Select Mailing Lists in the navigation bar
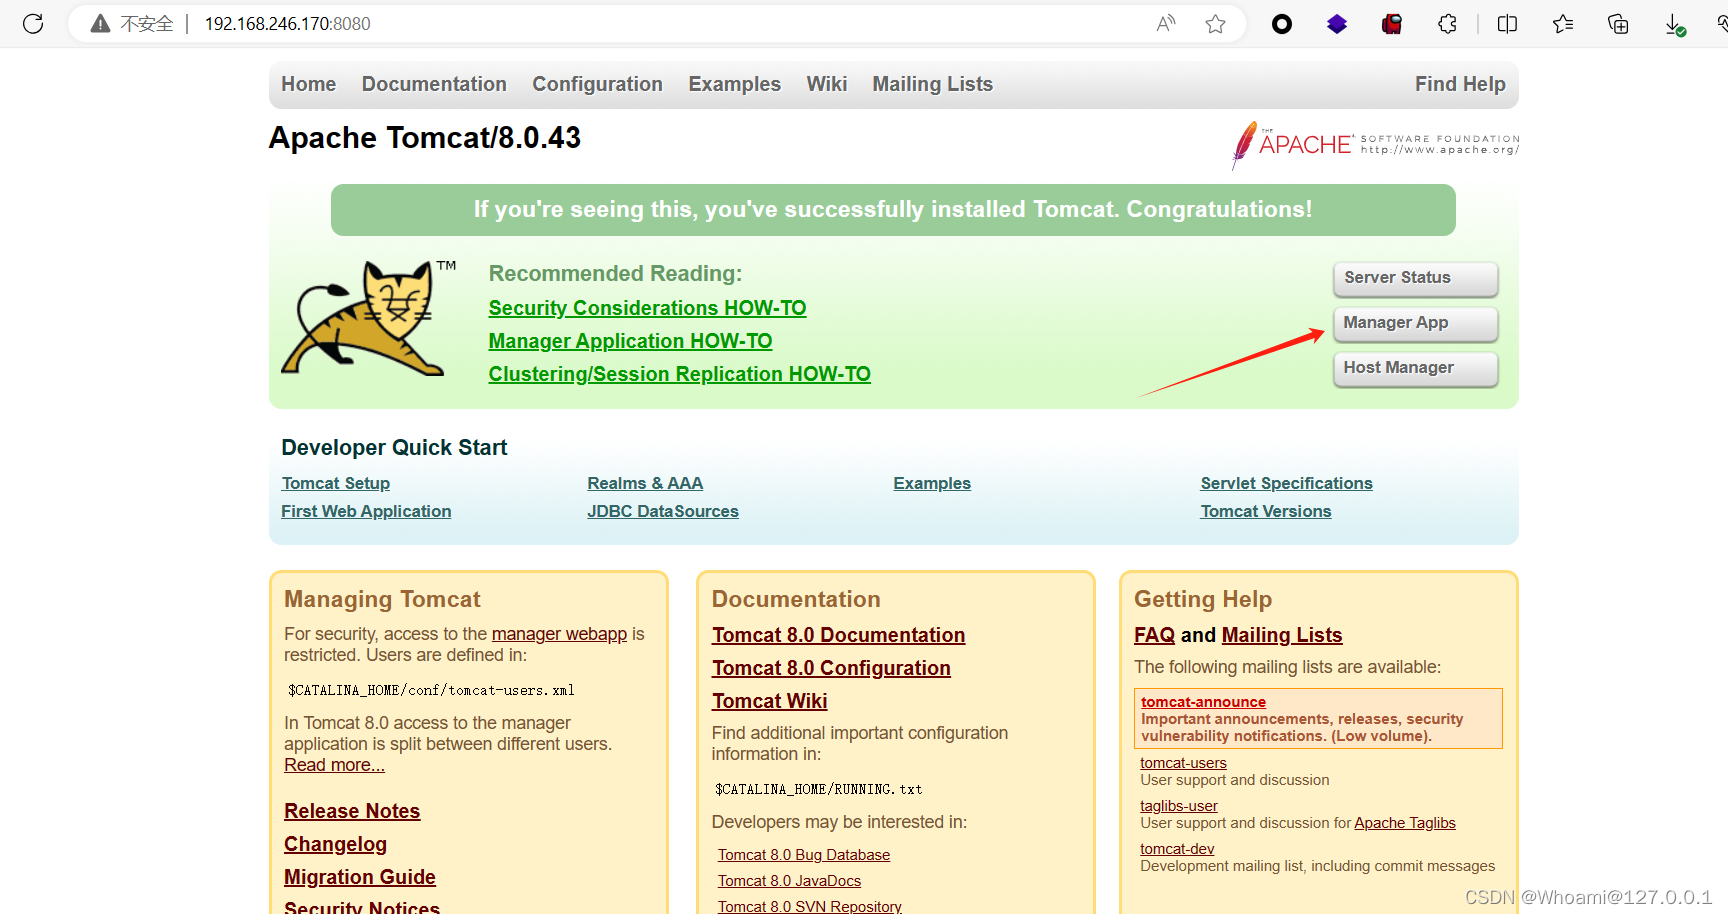 pos(932,84)
